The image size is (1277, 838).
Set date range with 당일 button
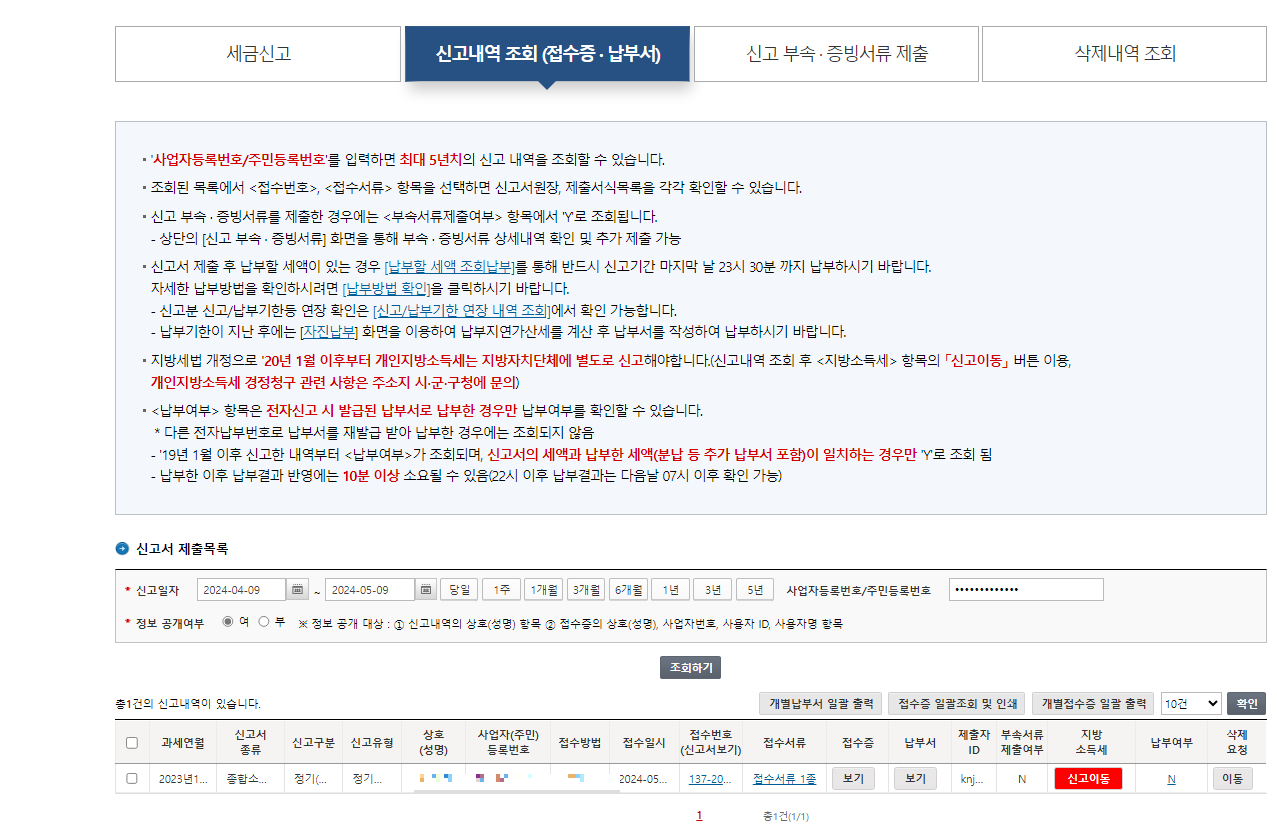click(x=459, y=590)
